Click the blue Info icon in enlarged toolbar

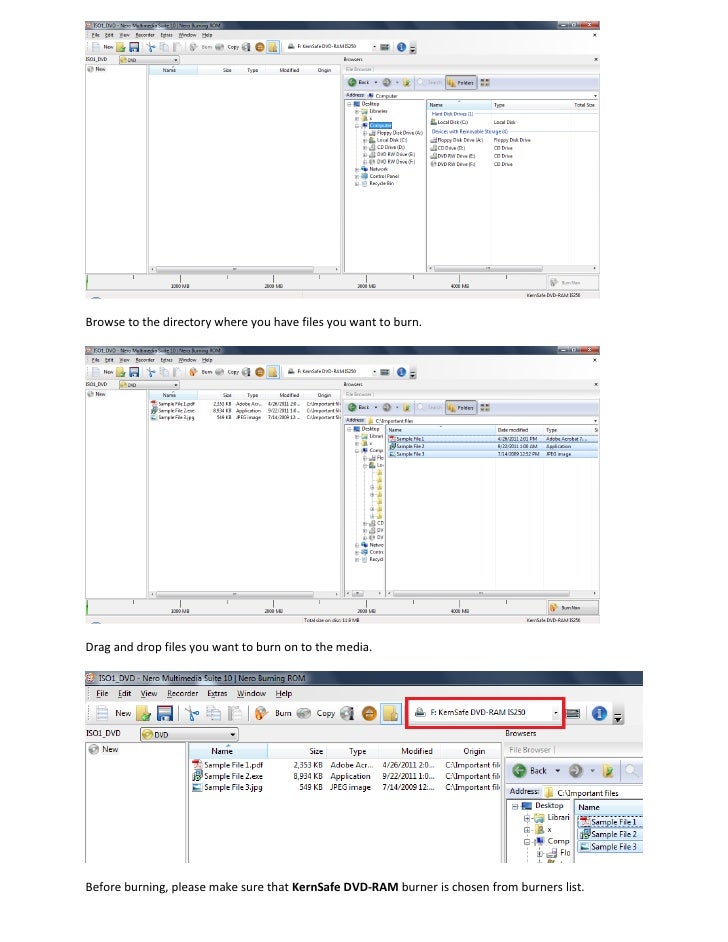599,713
